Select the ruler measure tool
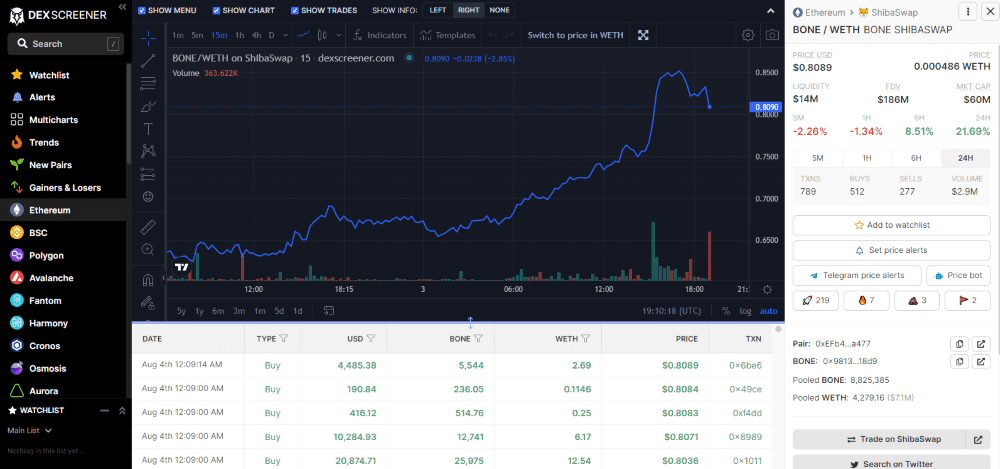The image size is (1000, 469). click(148, 227)
